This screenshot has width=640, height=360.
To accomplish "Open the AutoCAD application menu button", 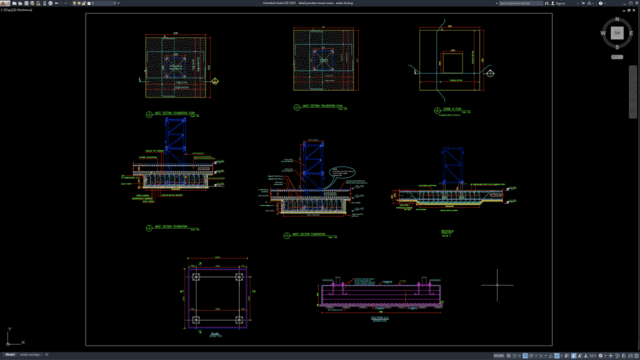I will (4, 3).
